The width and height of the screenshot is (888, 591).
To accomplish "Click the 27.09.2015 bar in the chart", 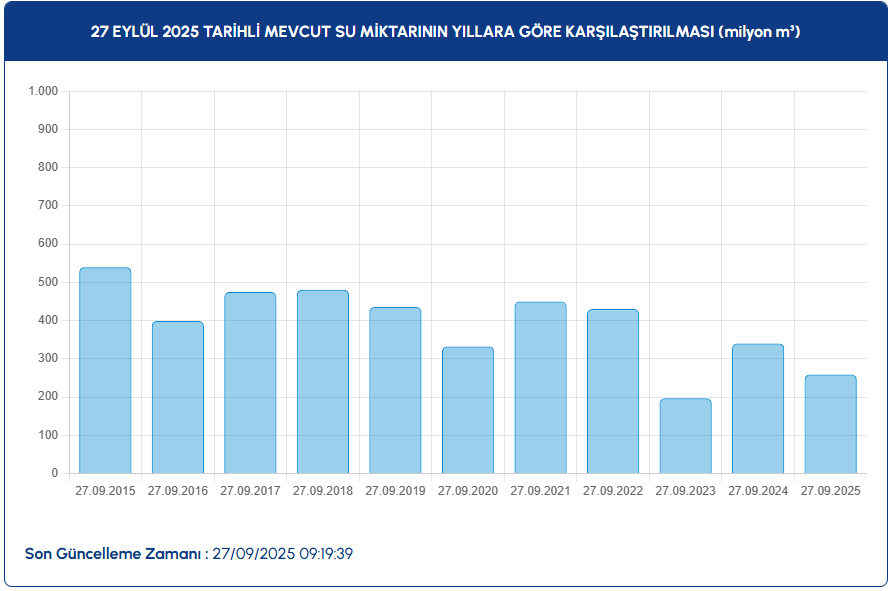I will [105, 371].
